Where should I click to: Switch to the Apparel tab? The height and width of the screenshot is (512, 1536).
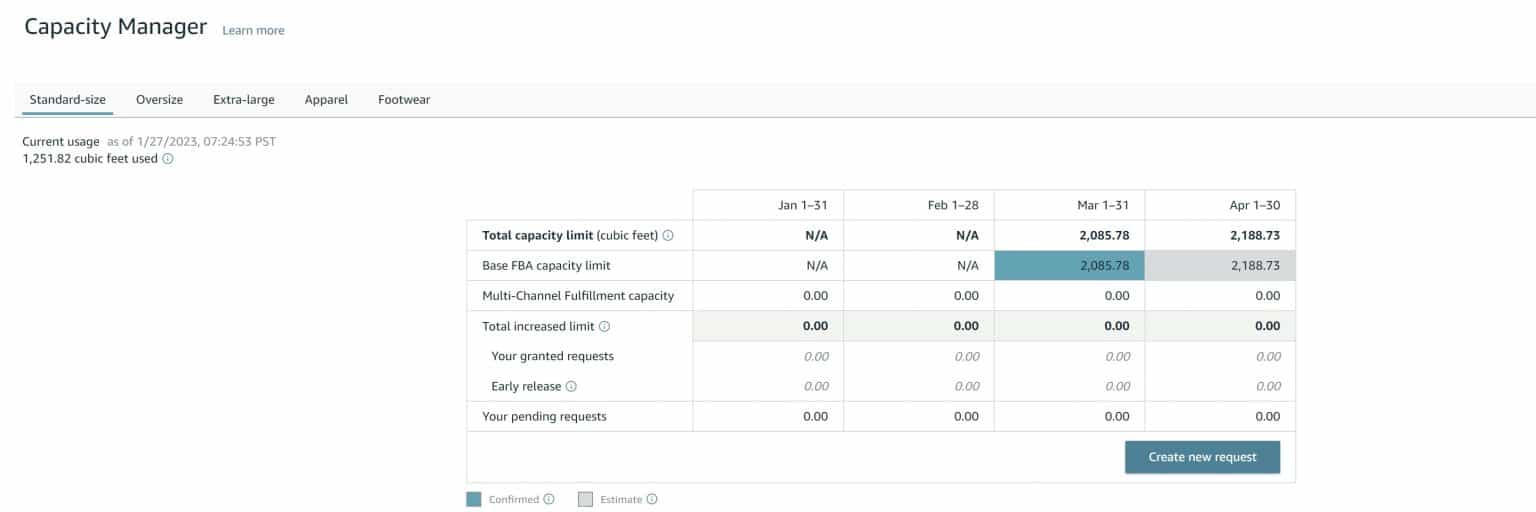[x=326, y=100]
